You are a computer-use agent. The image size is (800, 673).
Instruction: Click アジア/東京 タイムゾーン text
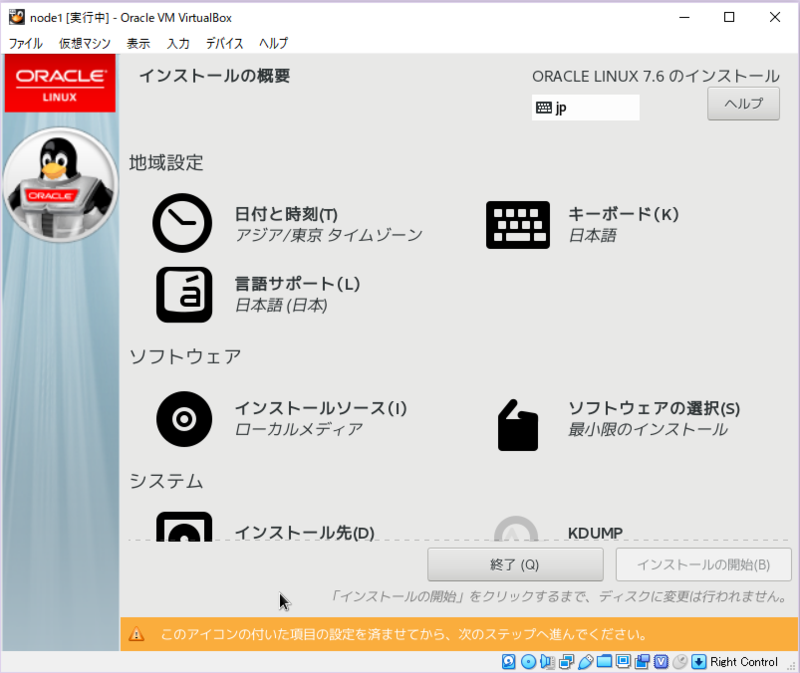pos(329,235)
